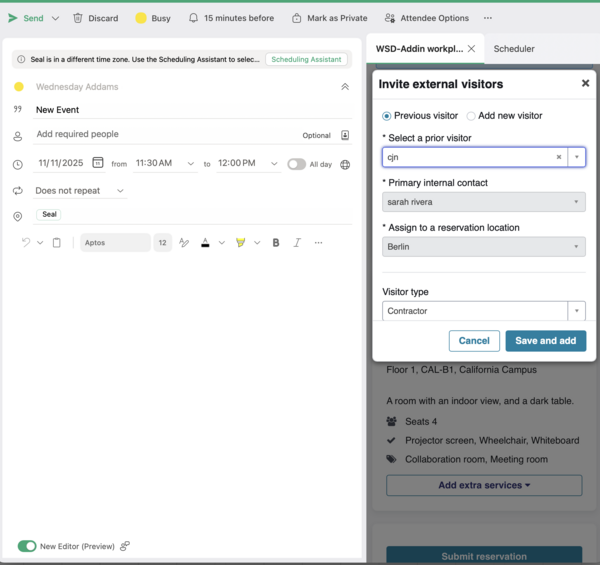Toggle the New Editor (Preview) switch

(x=27, y=546)
